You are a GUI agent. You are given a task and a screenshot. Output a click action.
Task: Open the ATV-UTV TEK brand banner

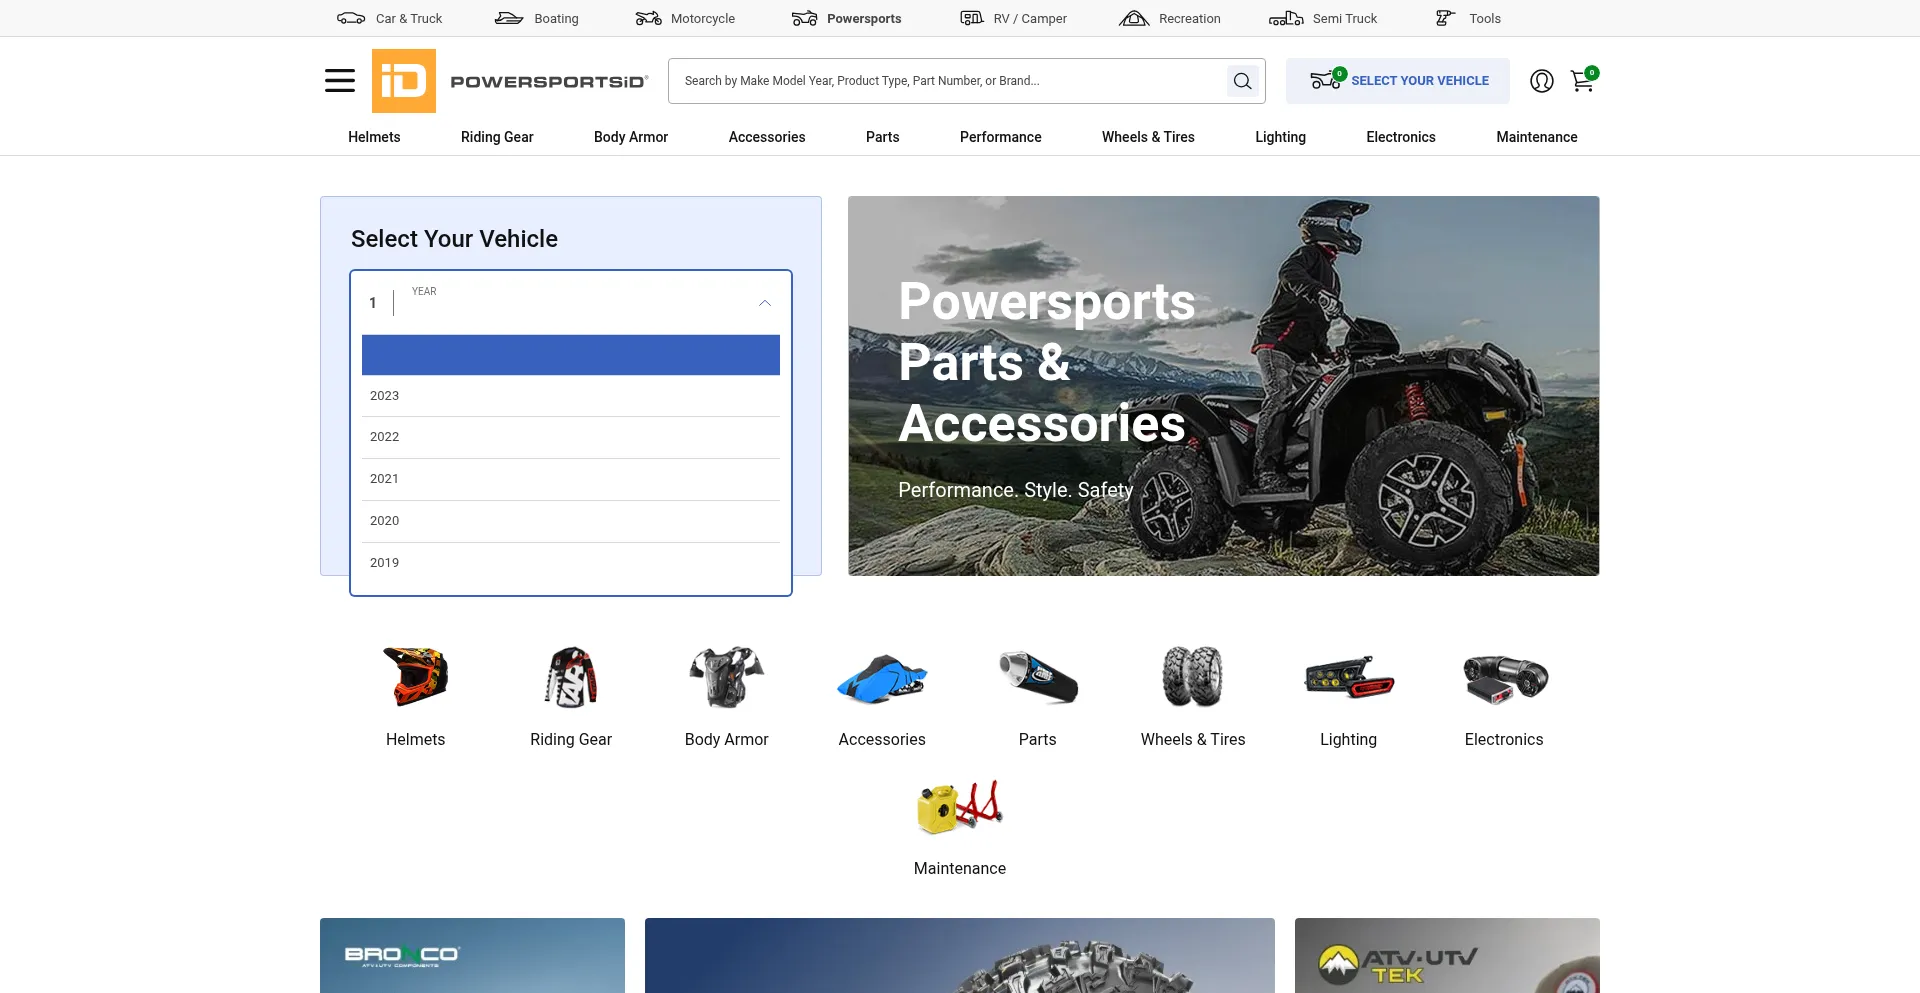pos(1446,955)
